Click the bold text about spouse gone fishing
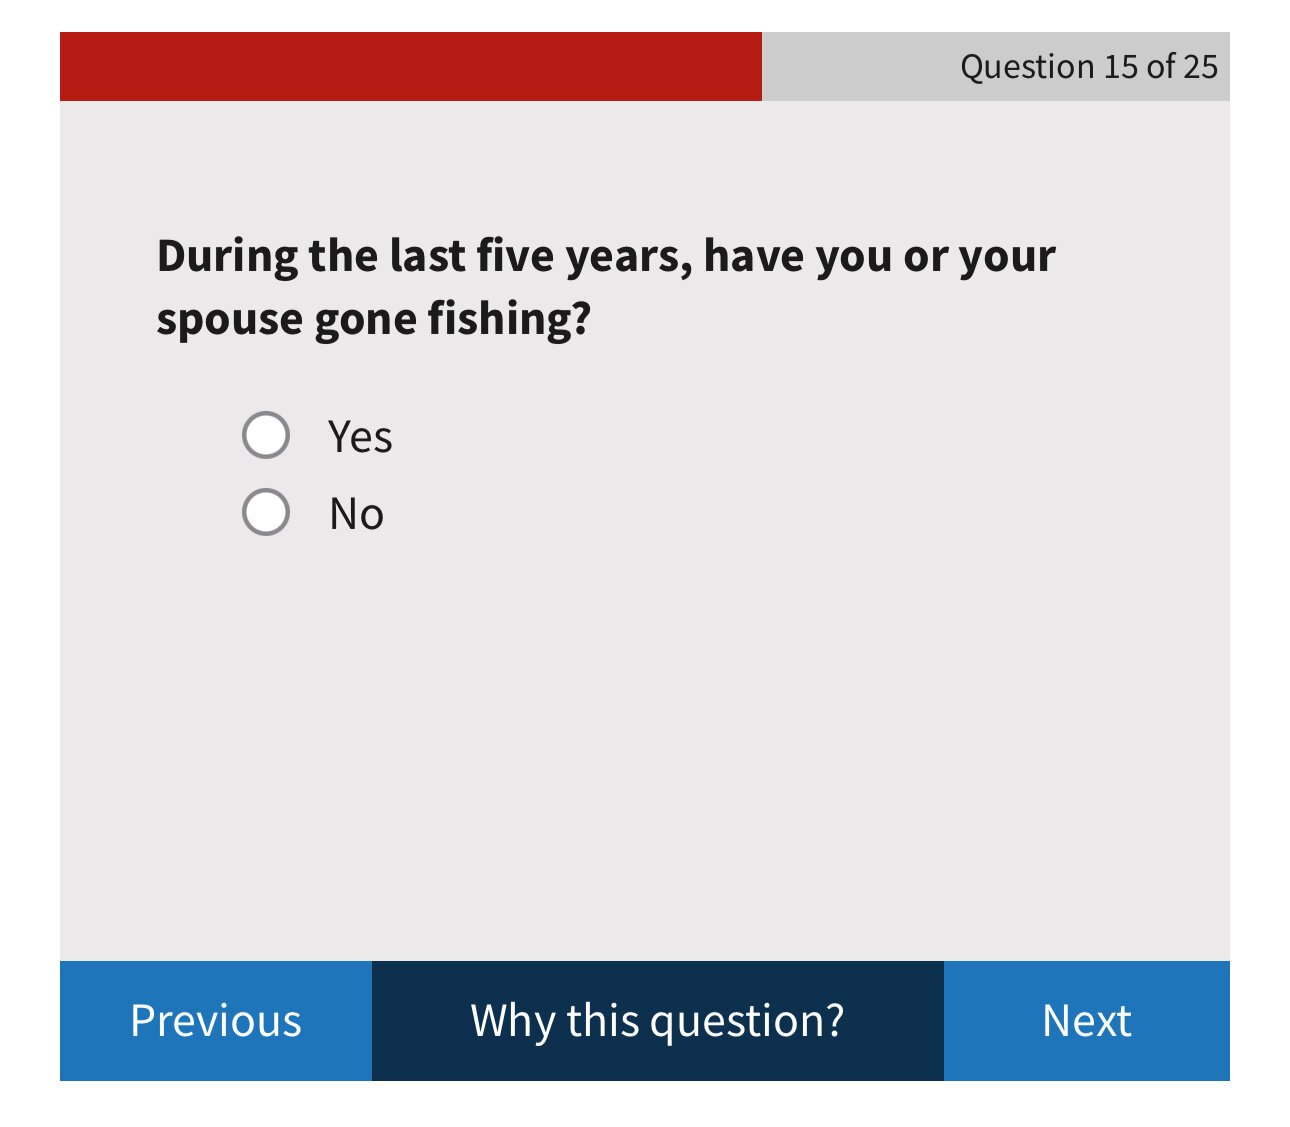This screenshot has width=1290, height=1127. (x=374, y=319)
